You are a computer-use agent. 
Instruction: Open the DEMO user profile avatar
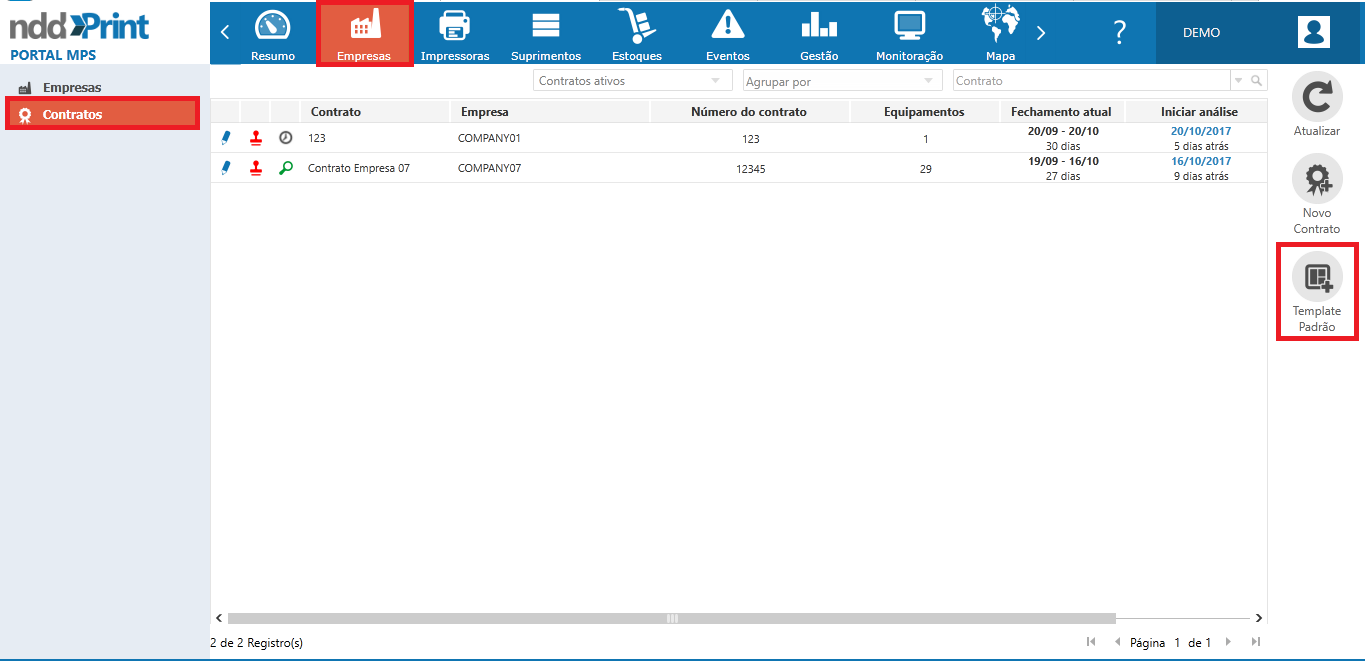(1313, 32)
